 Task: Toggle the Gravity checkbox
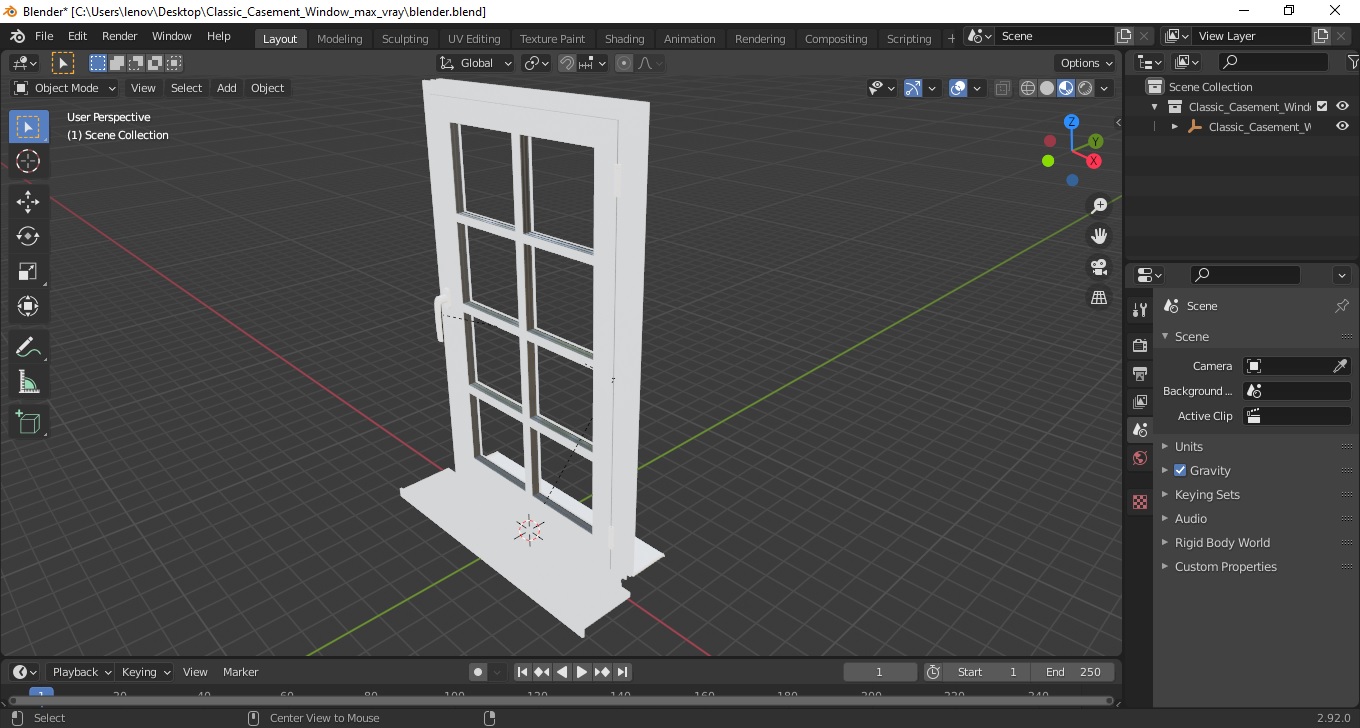(x=1180, y=470)
